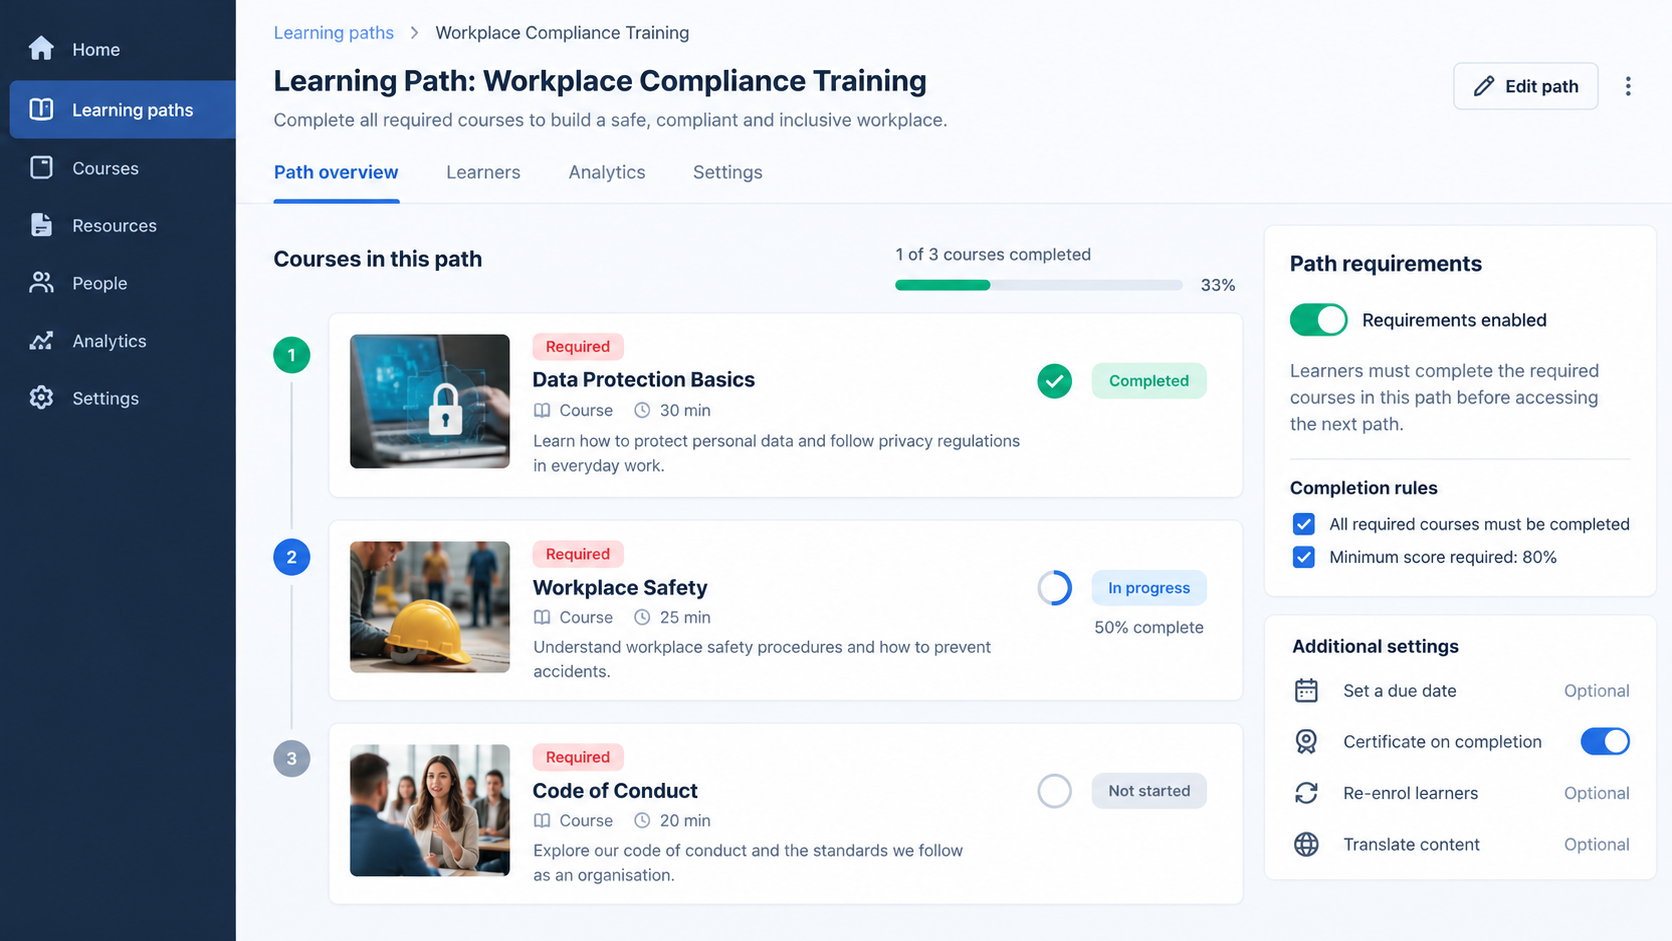This screenshot has height=941, width=1672.
Task: Click the Set a due date label
Action: (1400, 690)
